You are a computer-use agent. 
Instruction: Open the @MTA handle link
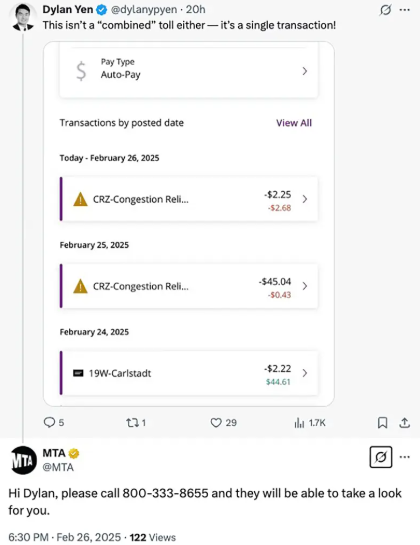point(58,467)
